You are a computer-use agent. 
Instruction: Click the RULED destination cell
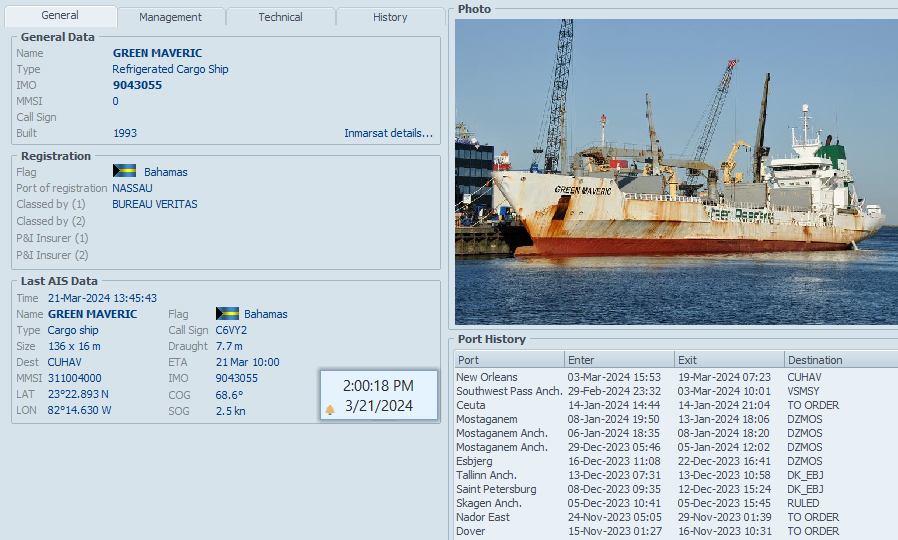click(803, 503)
